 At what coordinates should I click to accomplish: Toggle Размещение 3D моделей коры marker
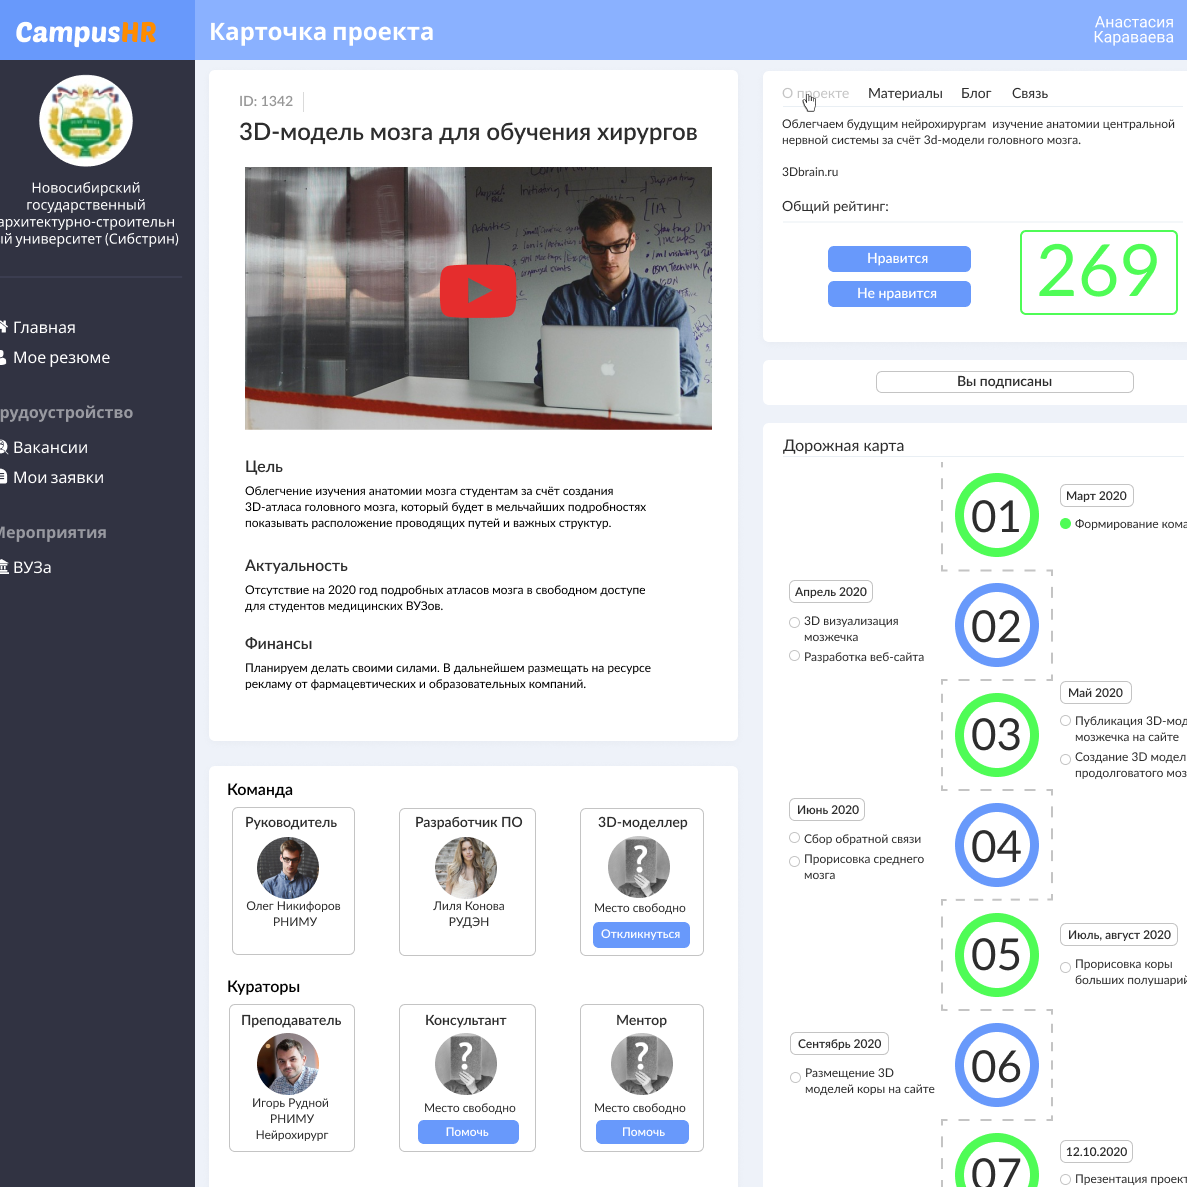[795, 1077]
